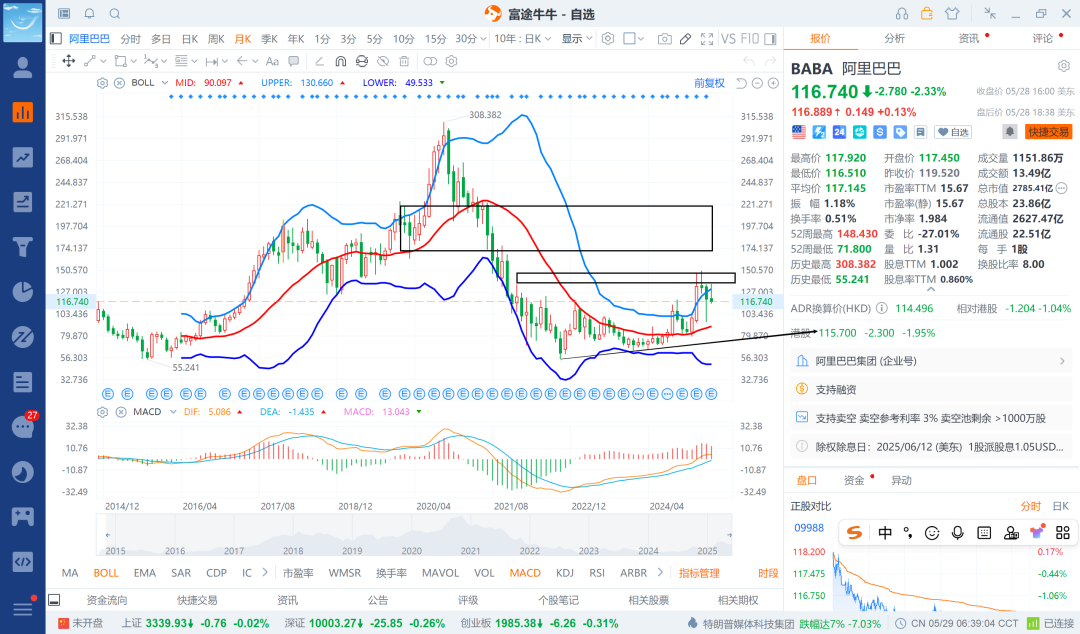Open the 分析 analysis tab
This screenshot has width=1080, height=634.
pos(895,39)
